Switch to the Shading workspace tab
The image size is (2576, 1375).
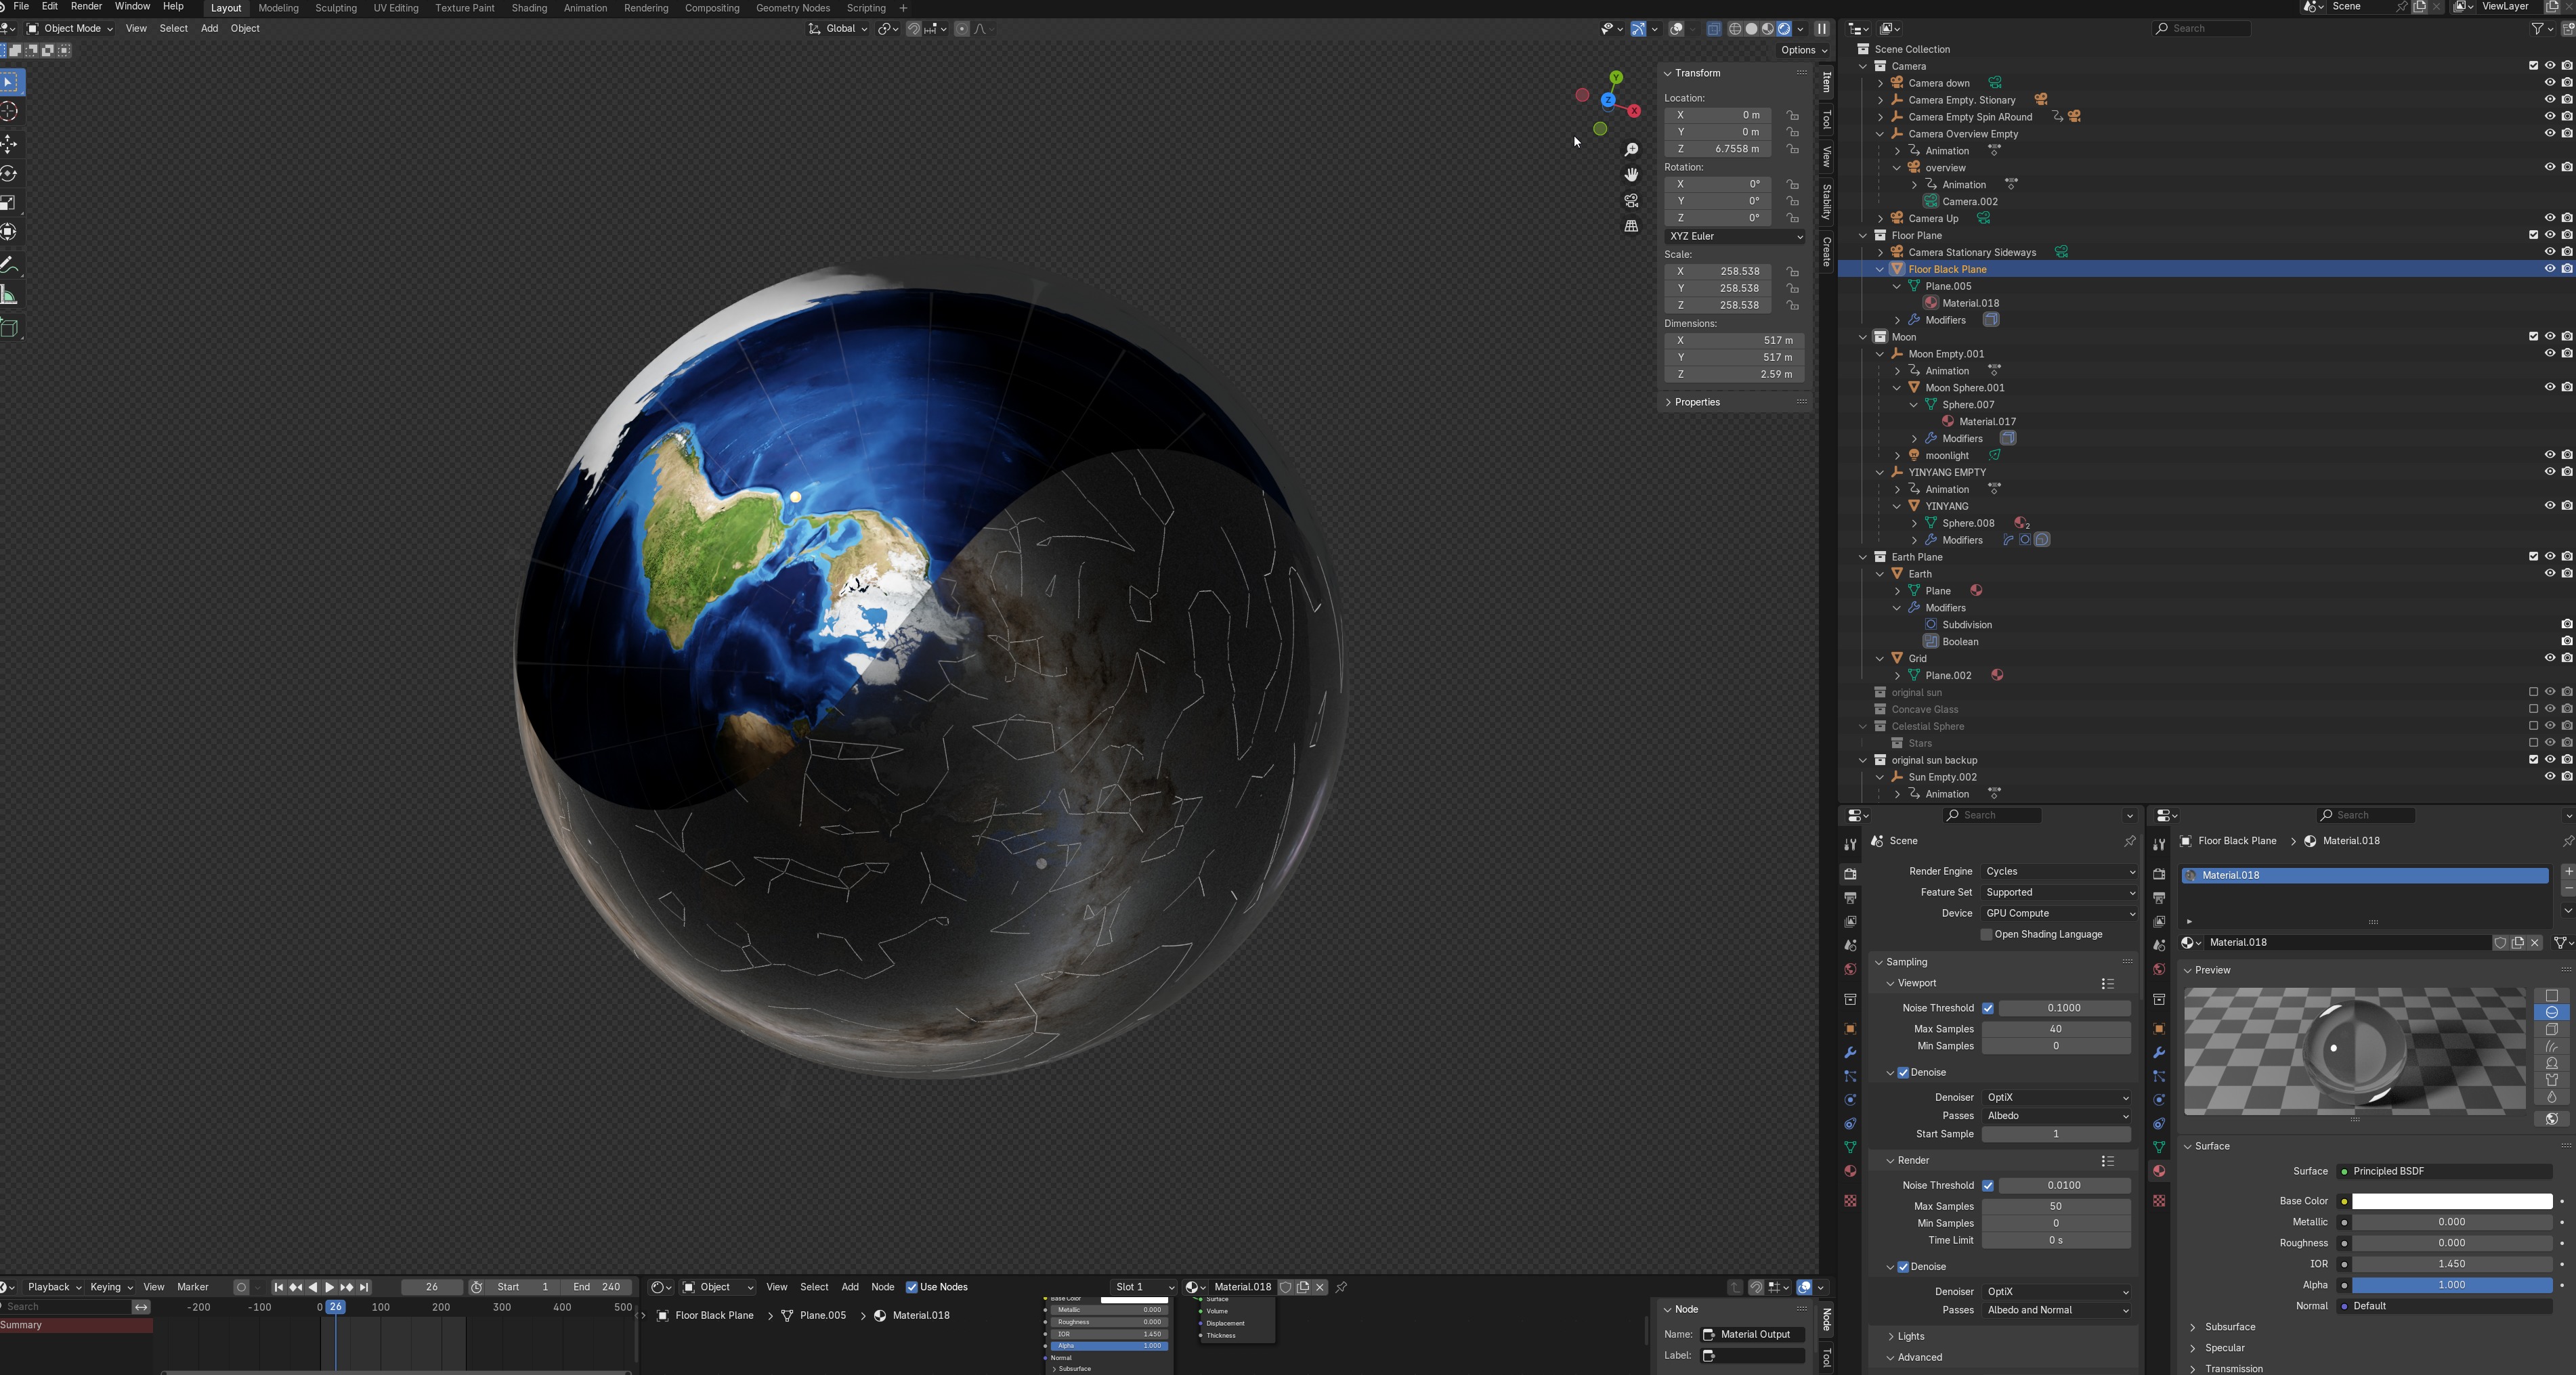click(529, 8)
